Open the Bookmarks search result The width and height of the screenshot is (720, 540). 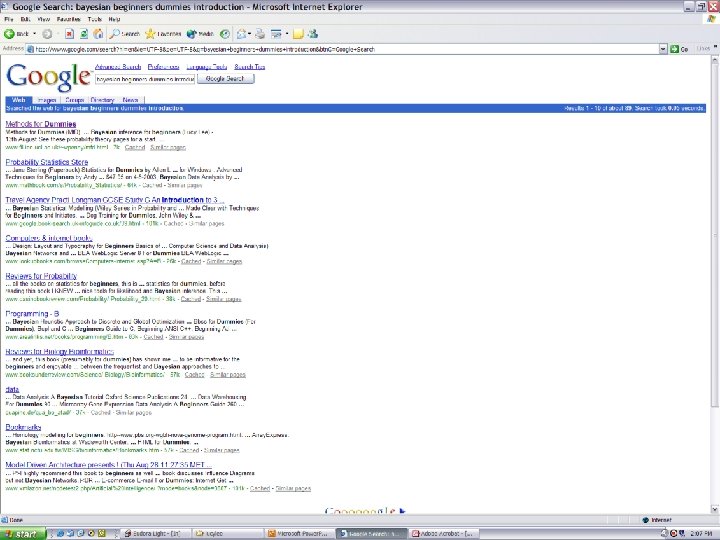click(x=23, y=427)
